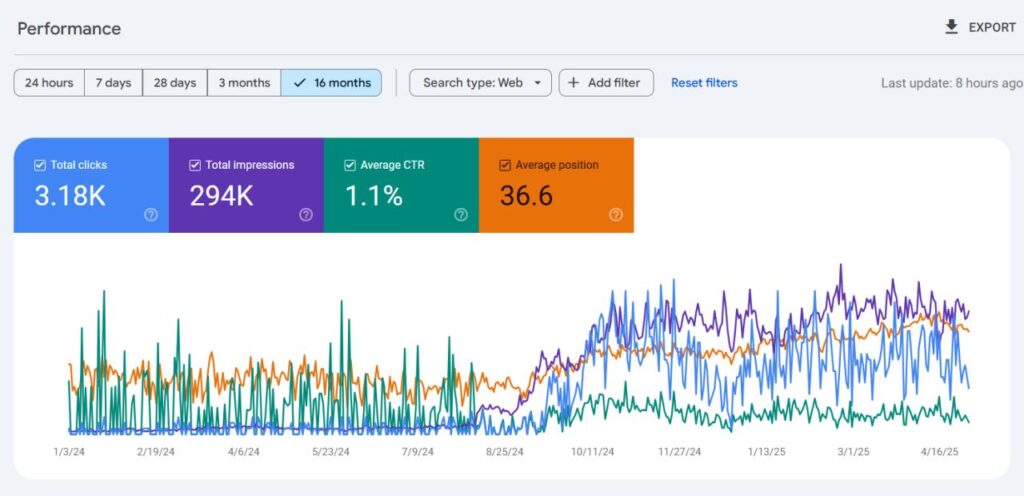
Task: Switch to the 28 days range
Action: coord(175,83)
